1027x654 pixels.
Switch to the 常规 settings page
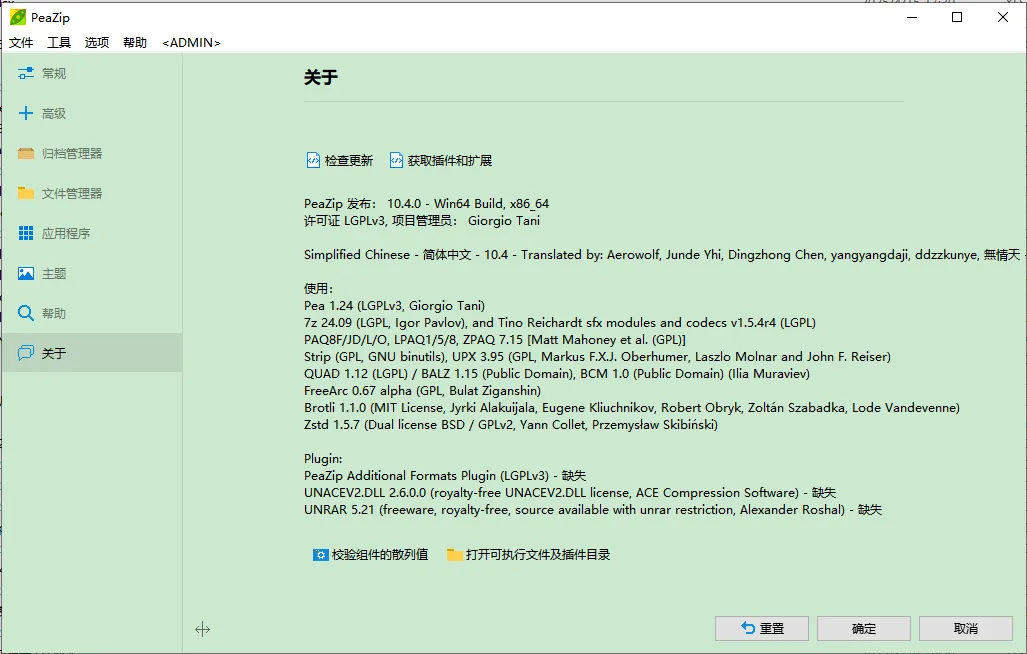tap(92, 73)
